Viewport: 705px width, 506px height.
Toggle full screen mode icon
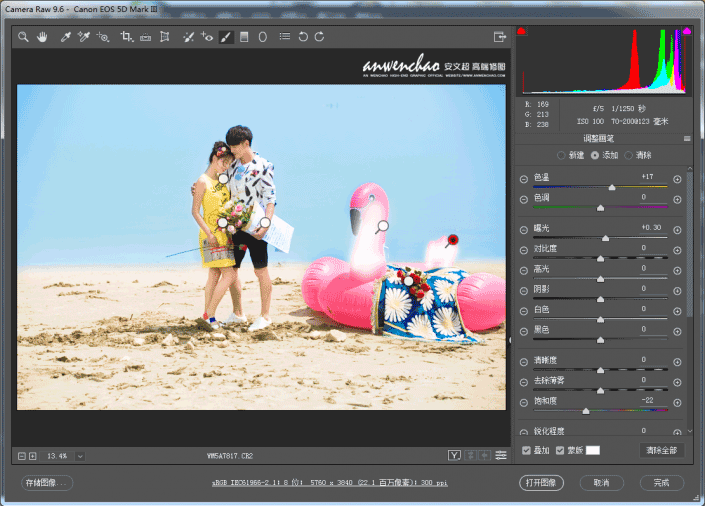point(500,37)
